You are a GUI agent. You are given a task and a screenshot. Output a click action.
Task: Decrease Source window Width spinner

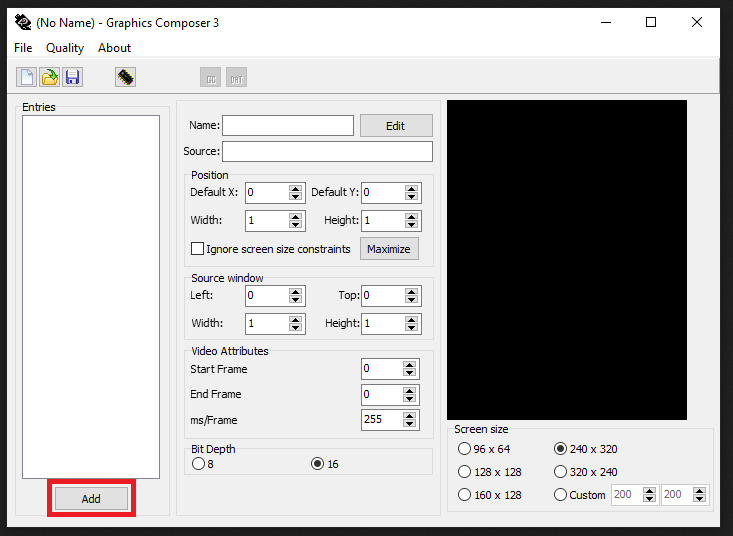(295, 328)
